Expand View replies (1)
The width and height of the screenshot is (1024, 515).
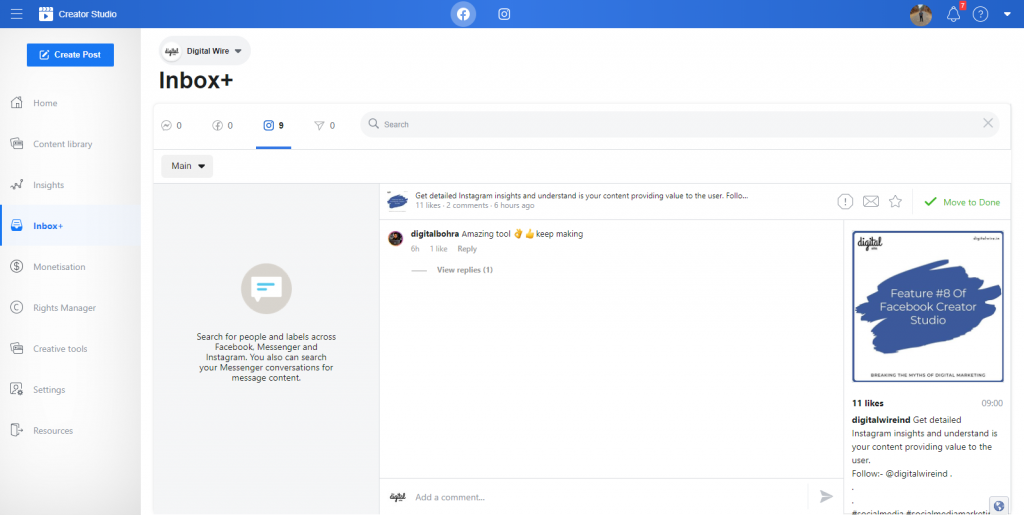coord(464,270)
